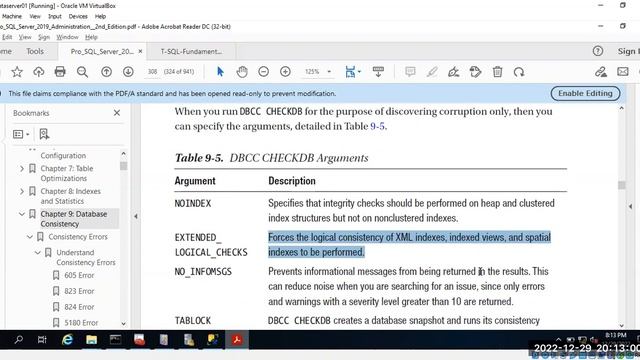Open File Explorer from taskbar

click(91, 340)
